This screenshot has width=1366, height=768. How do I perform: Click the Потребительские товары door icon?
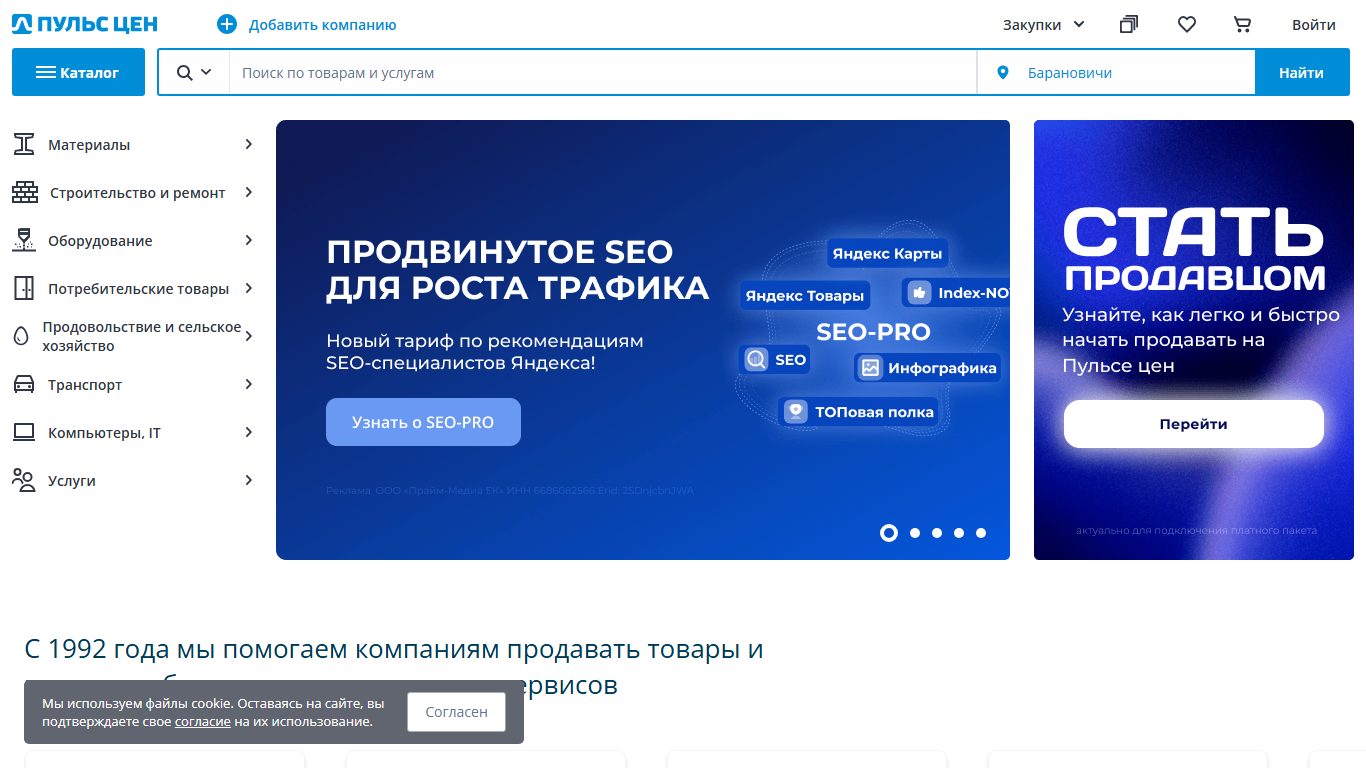tap(24, 288)
